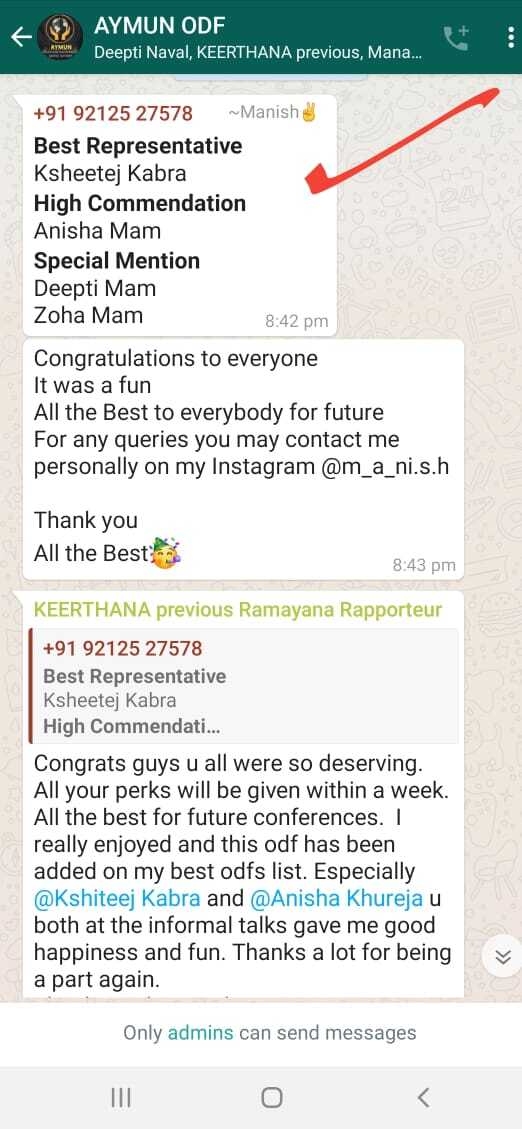Tap the ~Manish name label
This screenshot has height=1129, width=522.
coord(272,112)
